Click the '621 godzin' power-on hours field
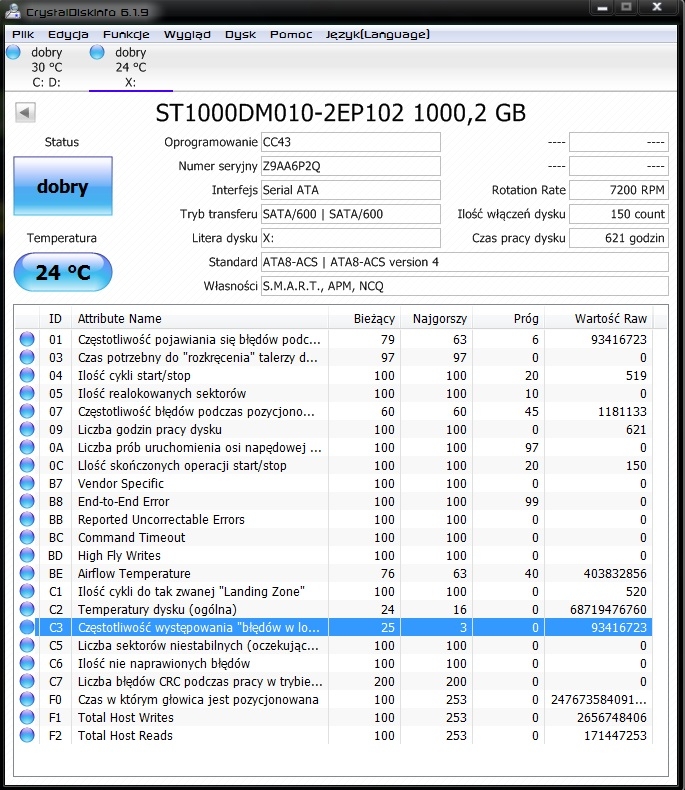The width and height of the screenshot is (685, 790). point(619,238)
